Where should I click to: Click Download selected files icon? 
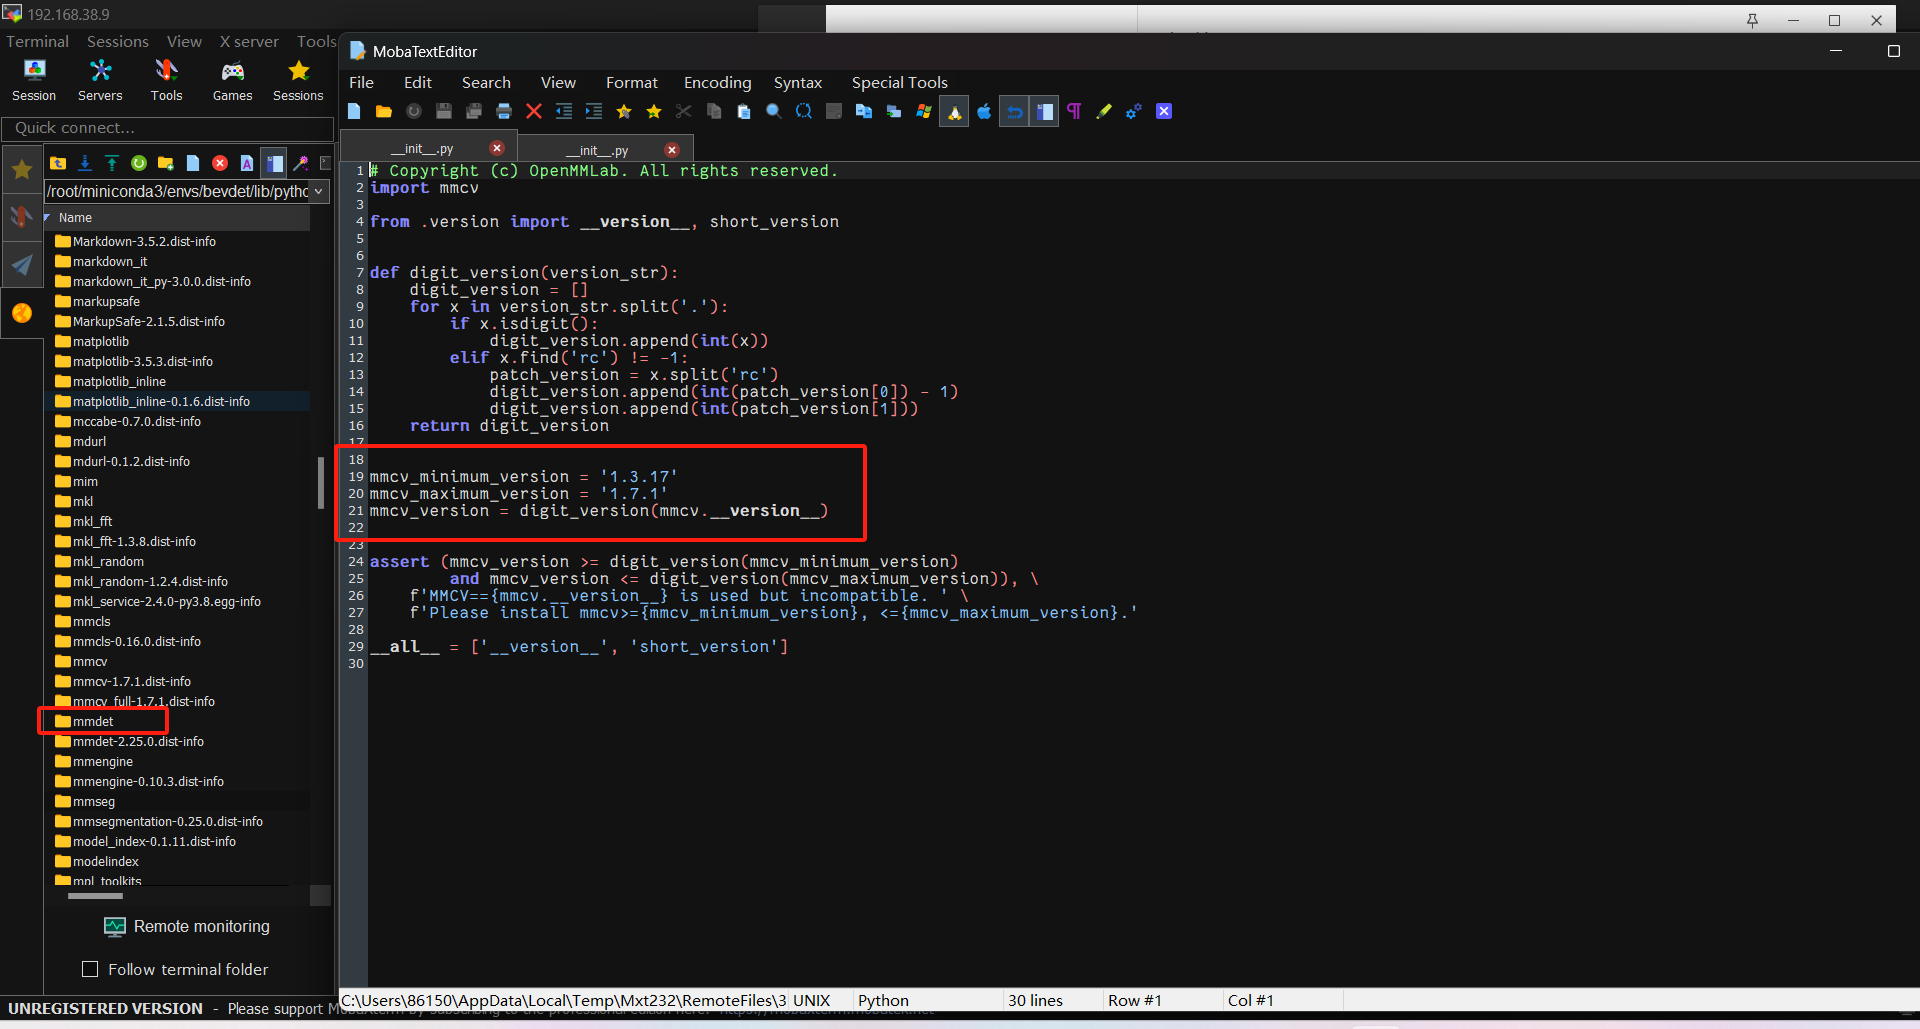click(x=85, y=163)
